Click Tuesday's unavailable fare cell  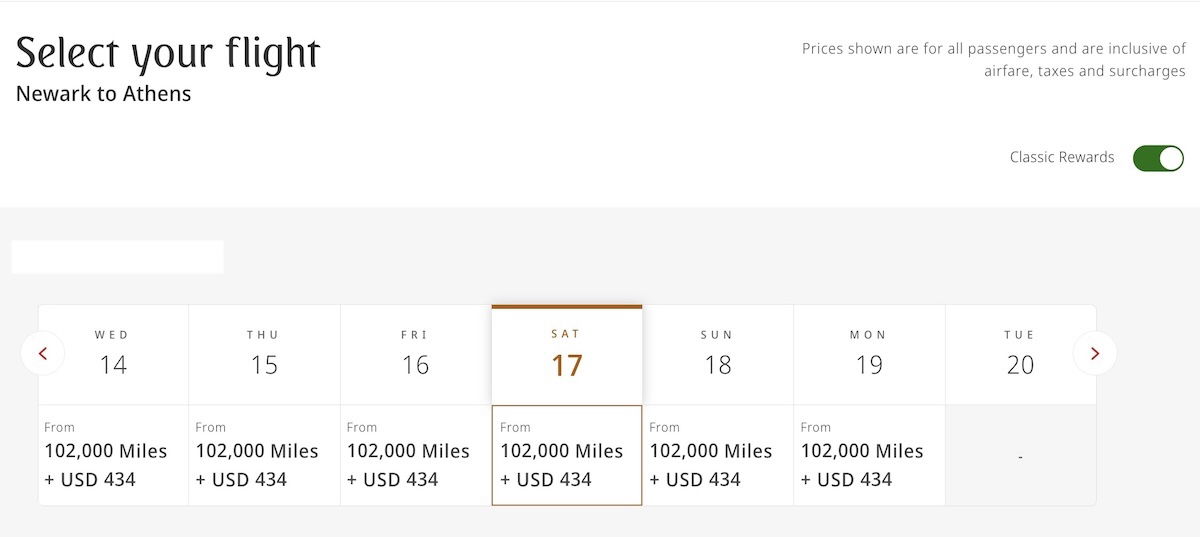click(1020, 456)
